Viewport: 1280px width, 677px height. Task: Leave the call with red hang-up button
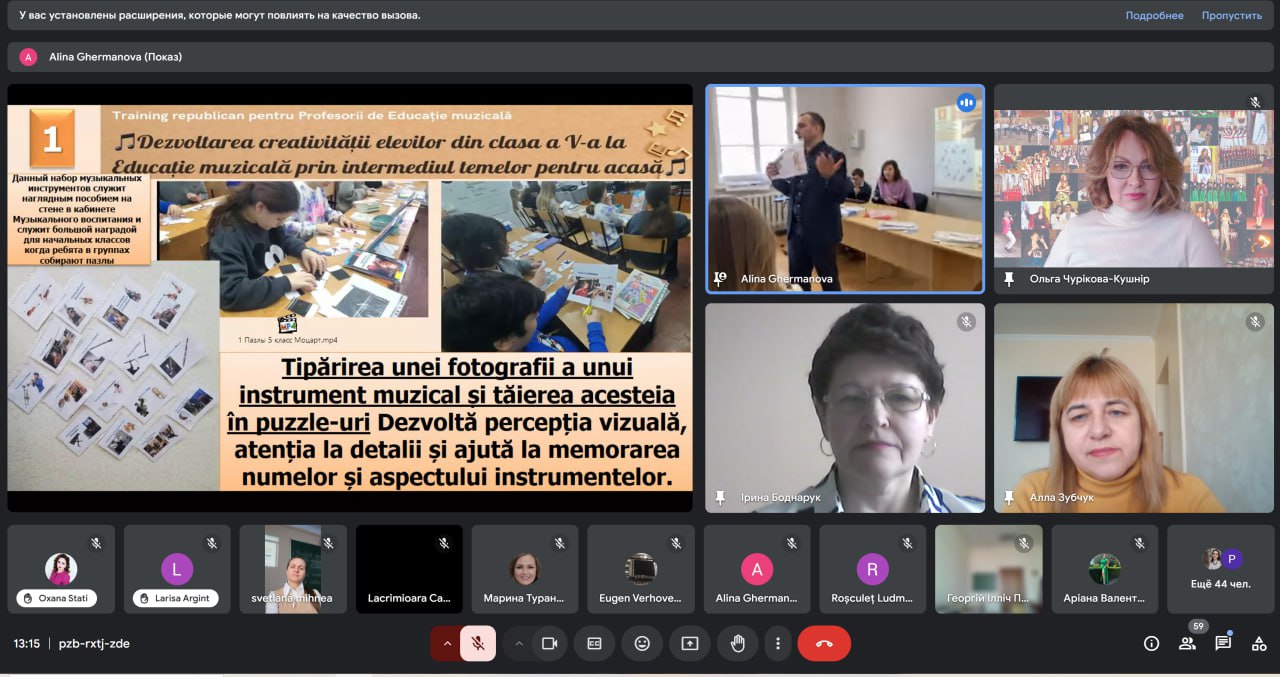tap(824, 644)
